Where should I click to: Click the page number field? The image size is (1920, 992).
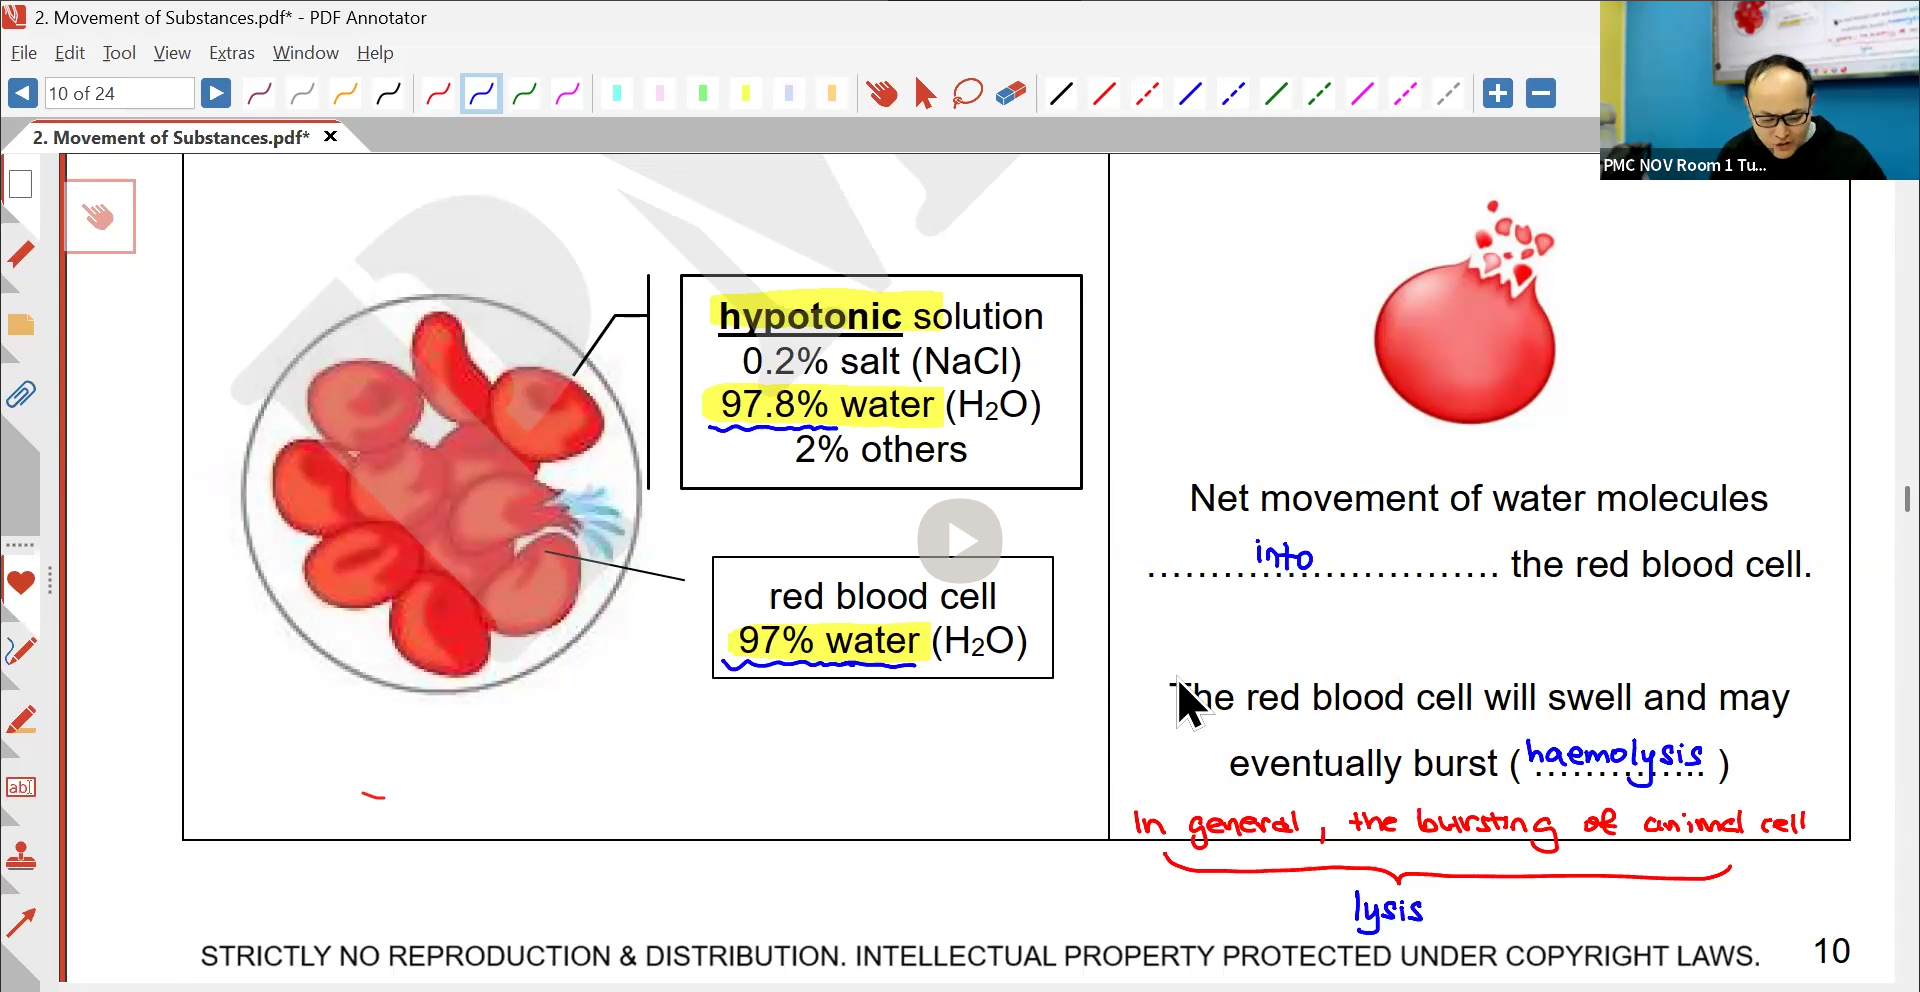click(119, 93)
